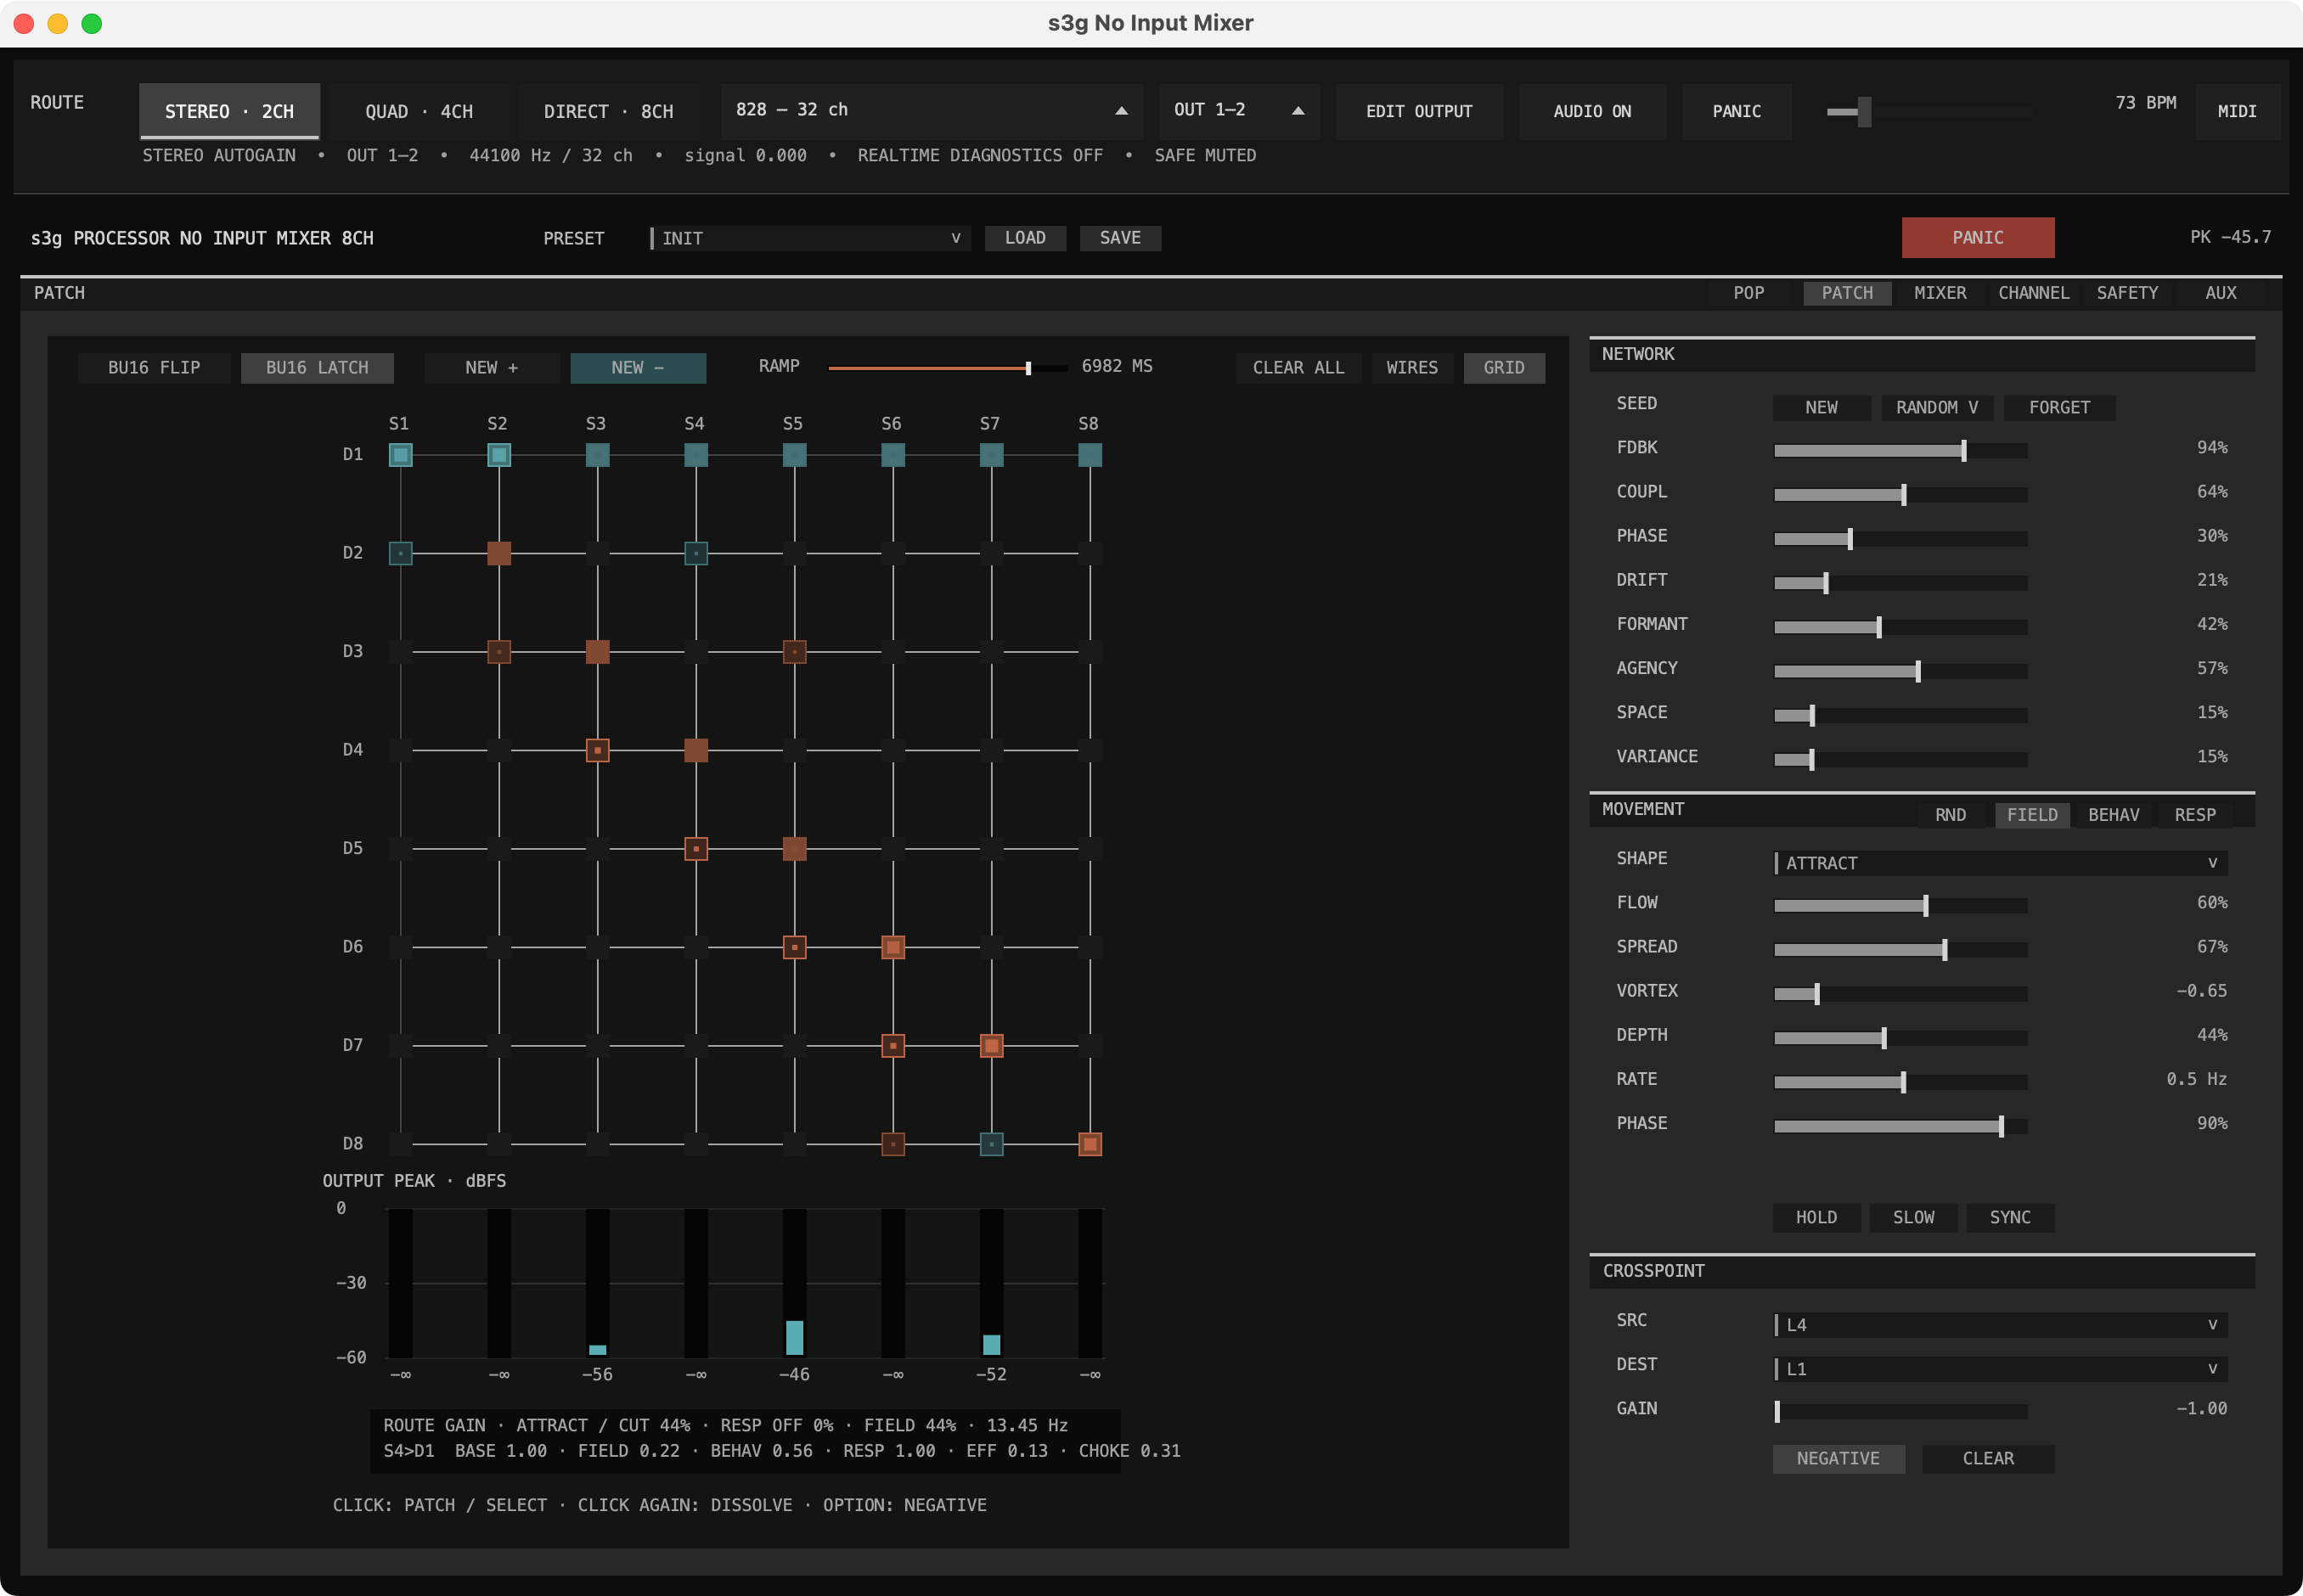Click the S6 to D8 crosspoint node
2303x1596 pixels.
893,1144
